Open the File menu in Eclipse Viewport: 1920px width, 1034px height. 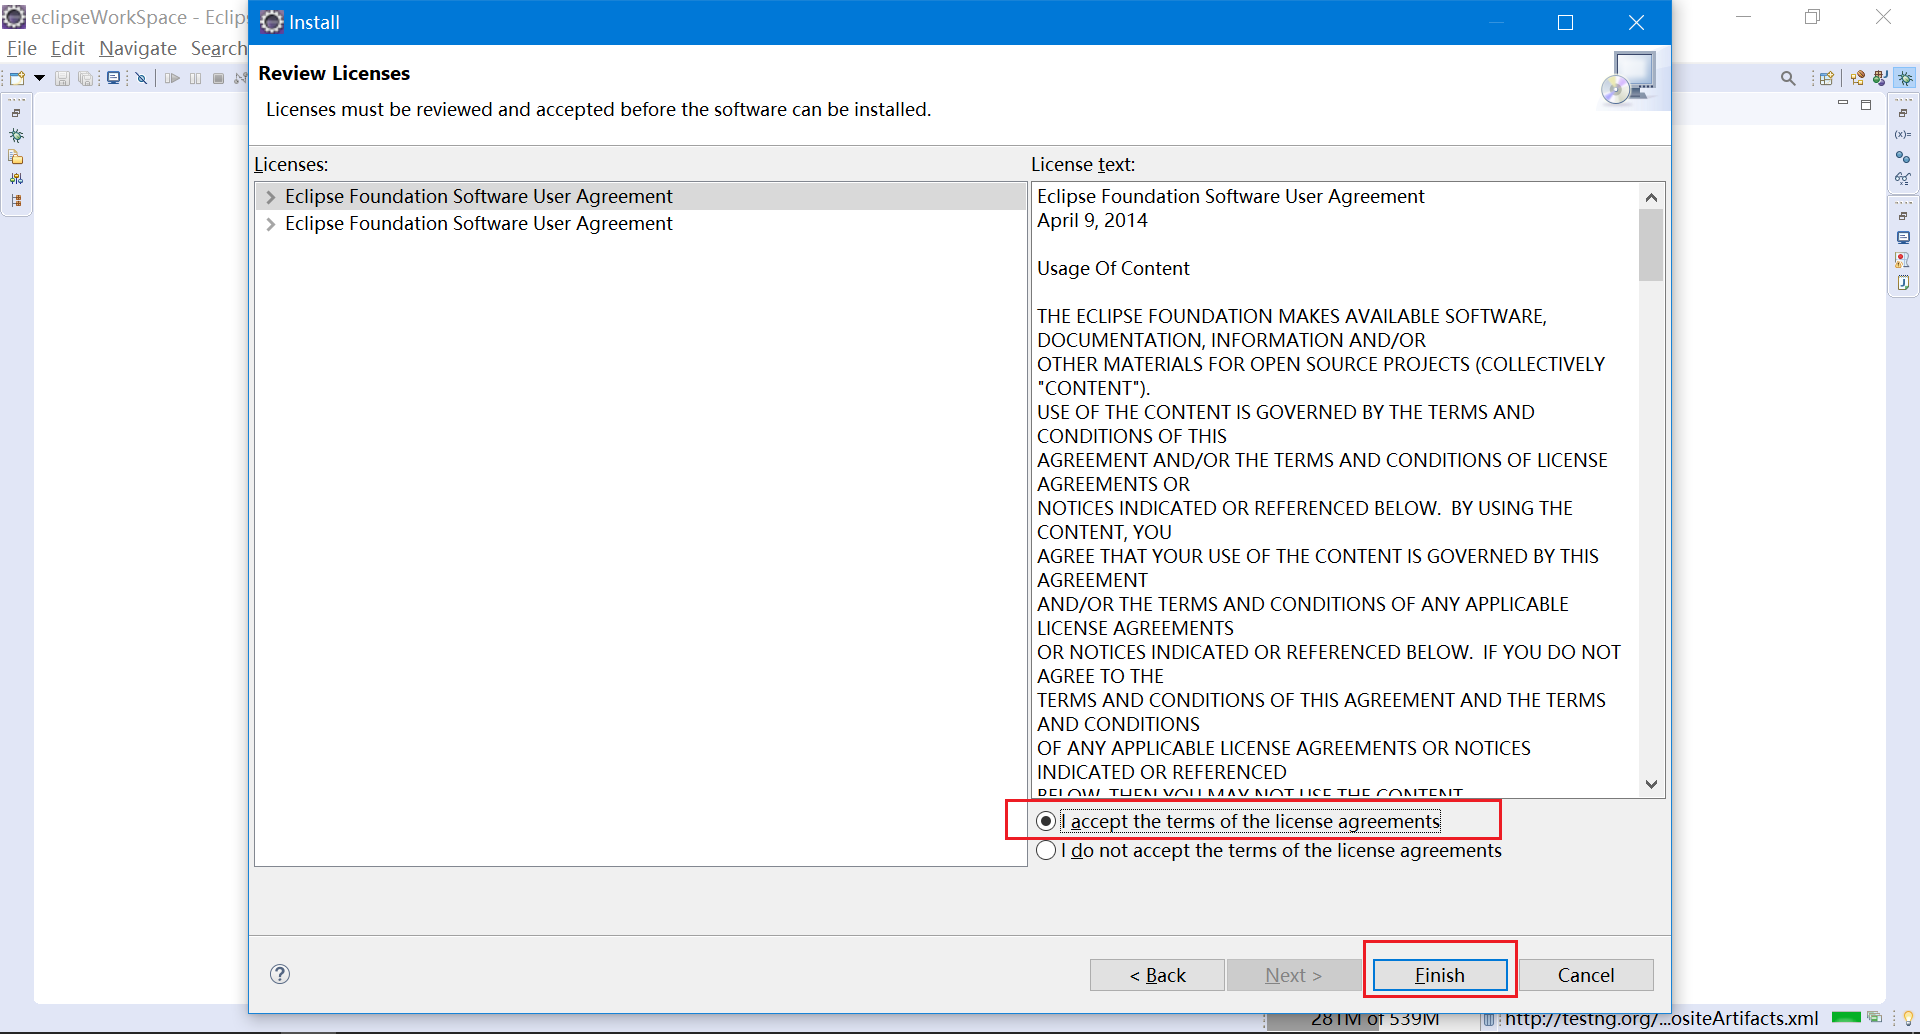coord(21,48)
